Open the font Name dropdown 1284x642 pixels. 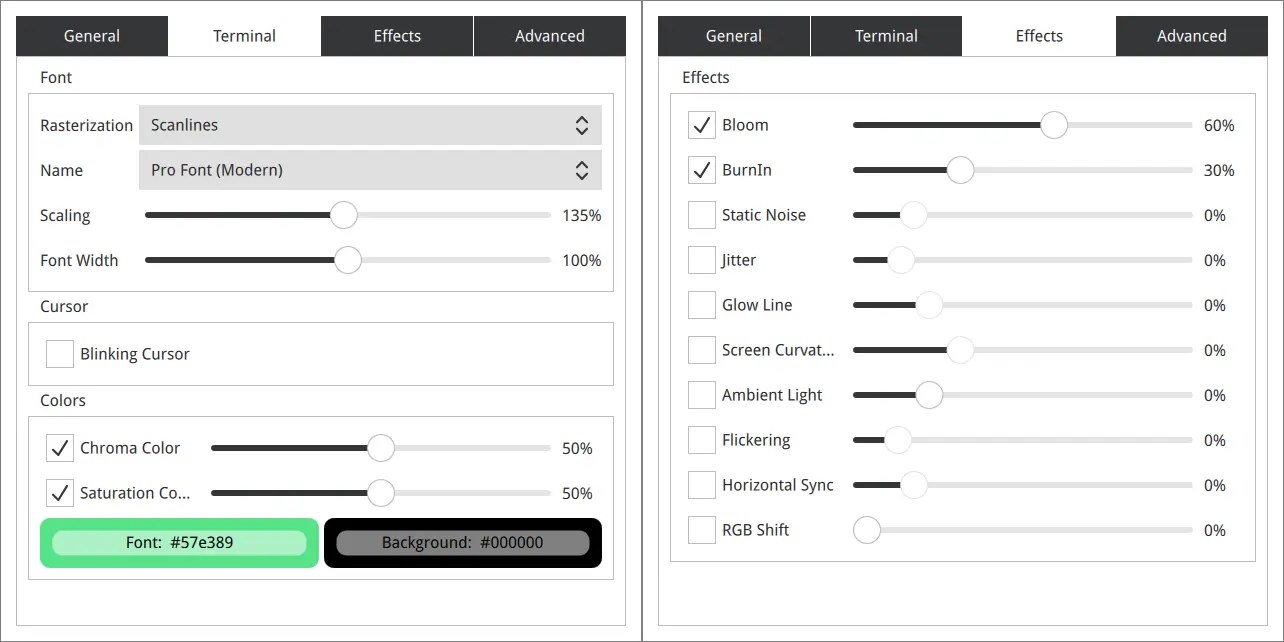click(370, 170)
